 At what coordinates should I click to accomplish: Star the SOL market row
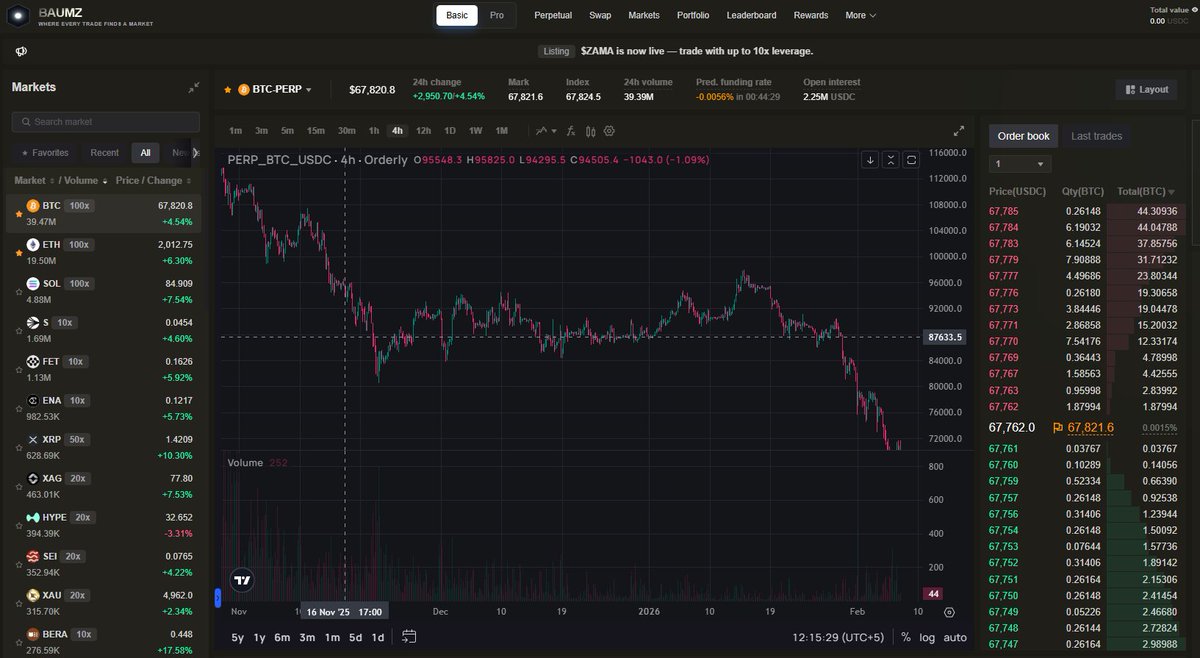[x=18, y=293]
